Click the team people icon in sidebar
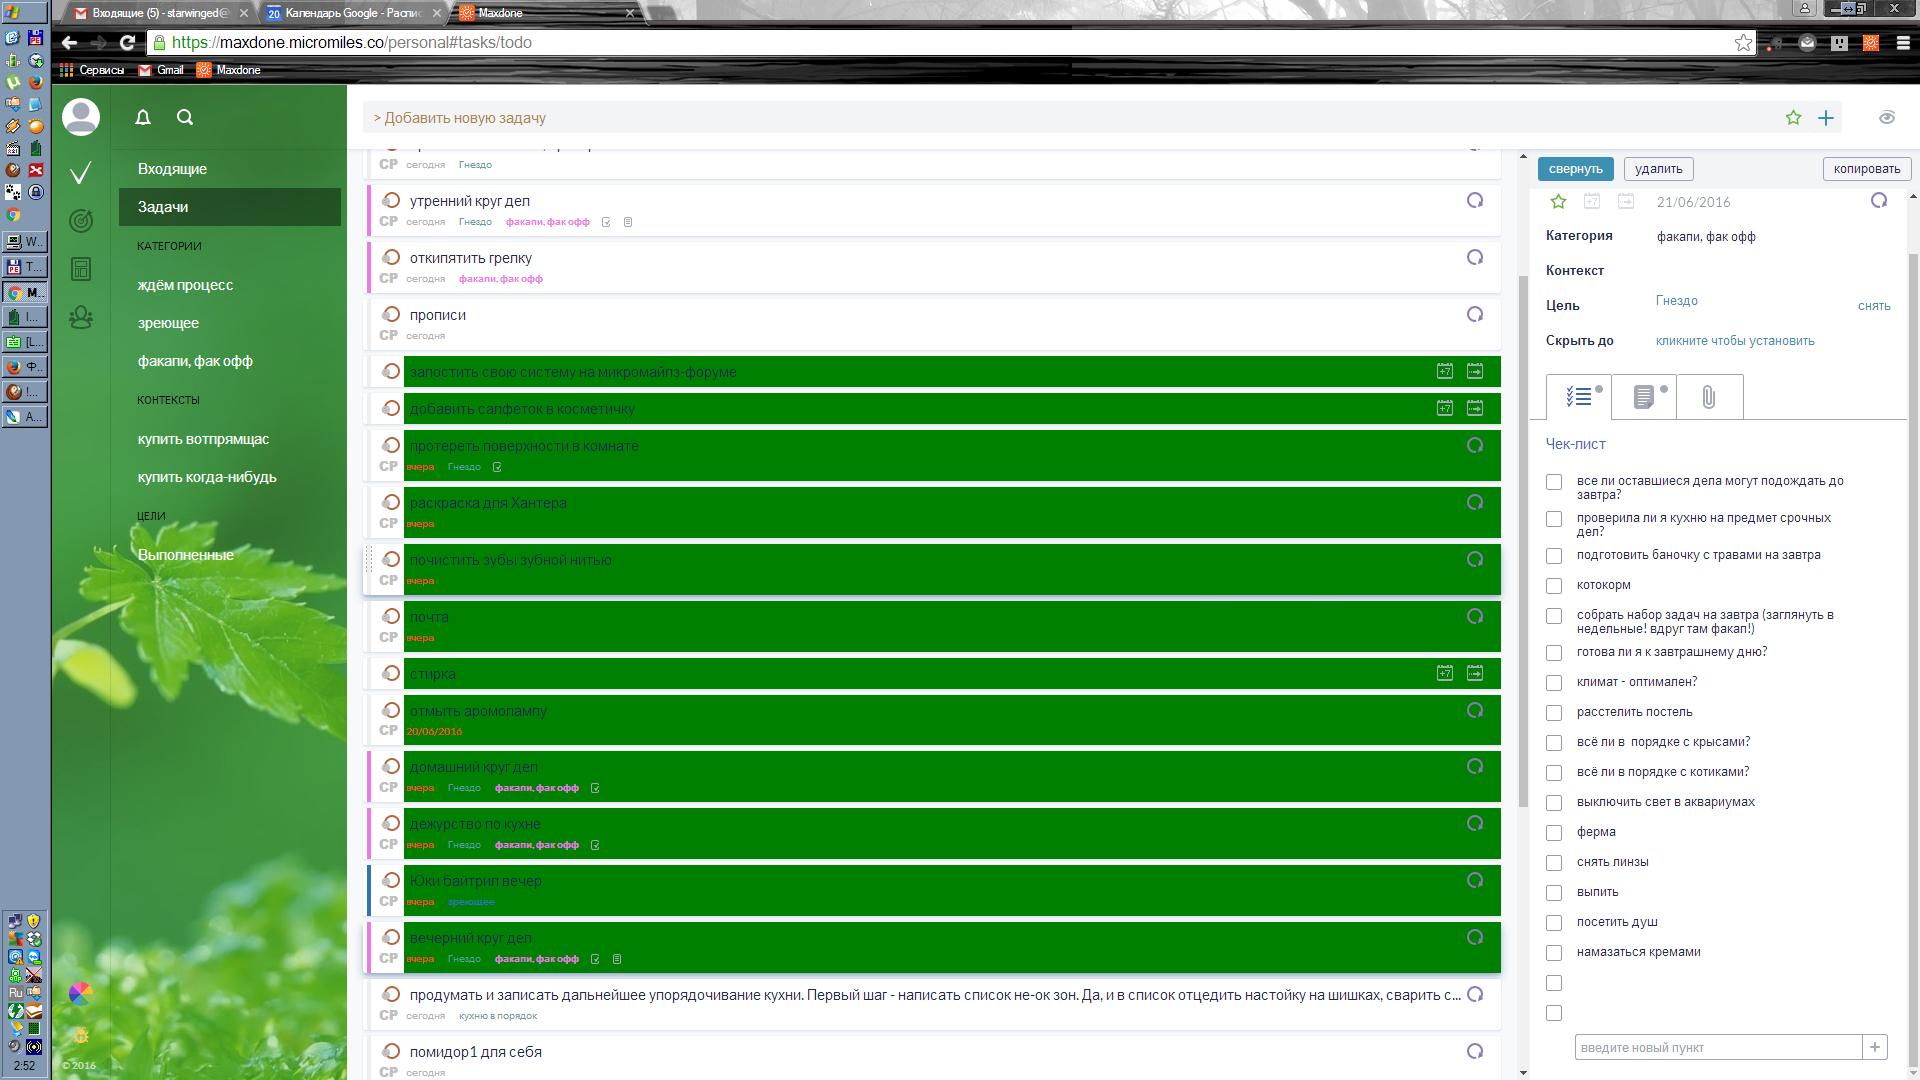 click(x=81, y=318)
